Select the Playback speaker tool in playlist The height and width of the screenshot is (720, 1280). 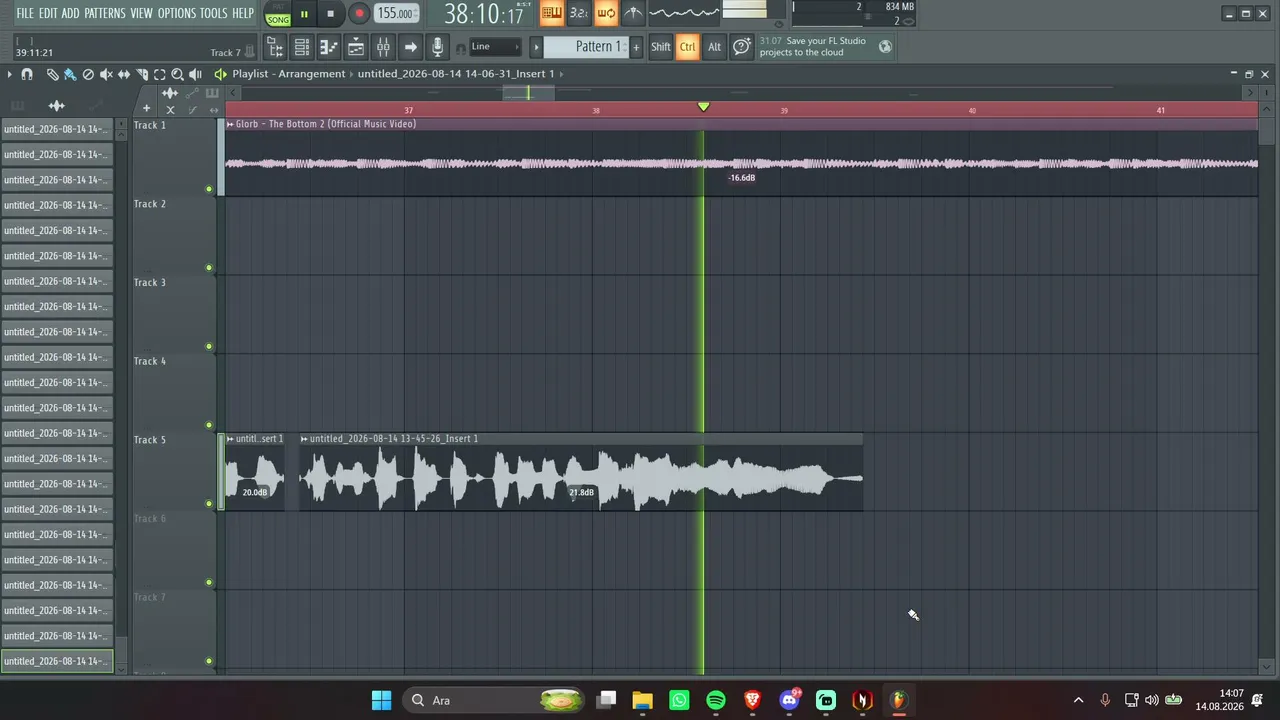coord(196,74)
